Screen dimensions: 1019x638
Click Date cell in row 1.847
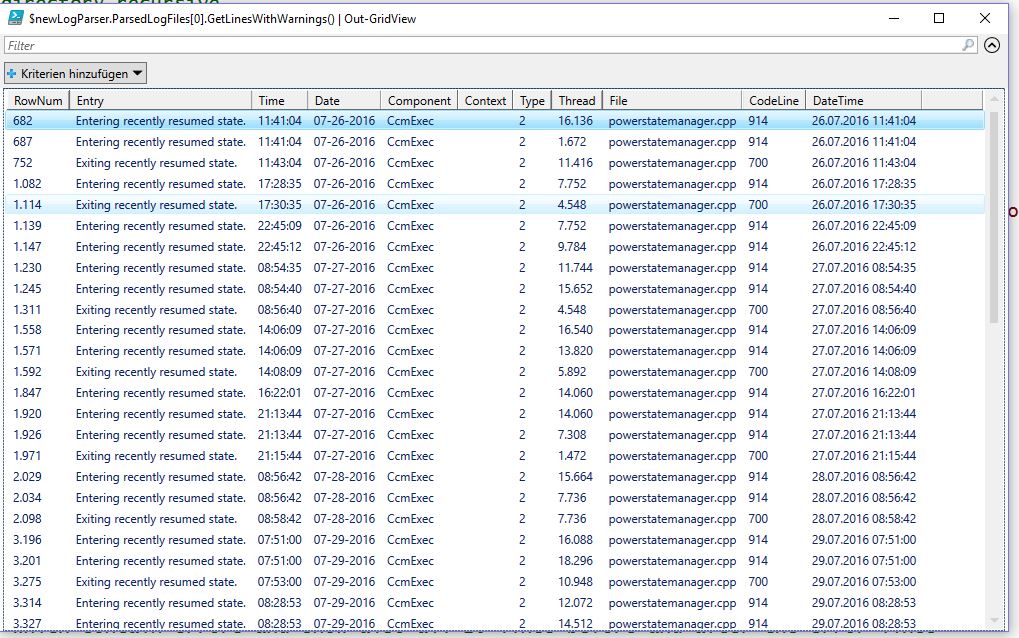coord(344,392)
